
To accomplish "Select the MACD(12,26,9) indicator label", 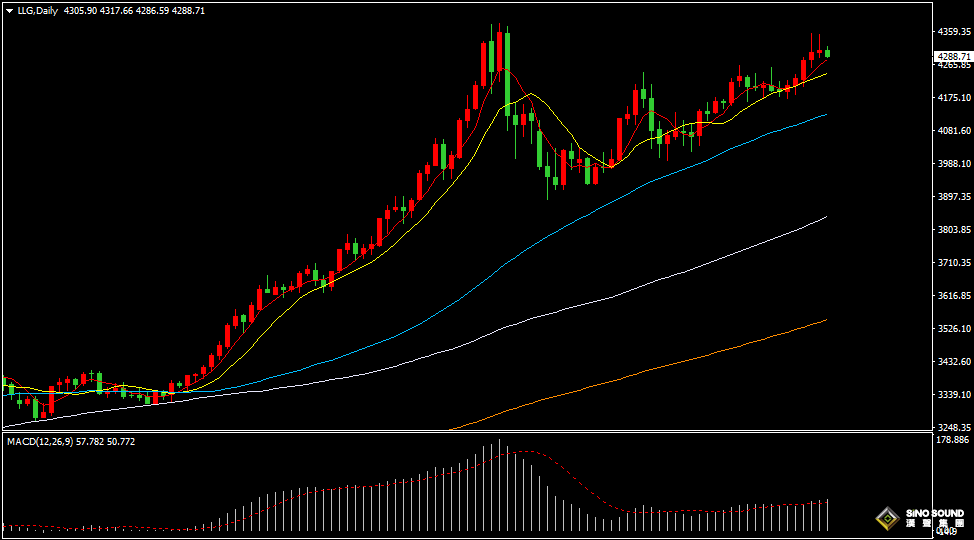I will click(71, 441).
